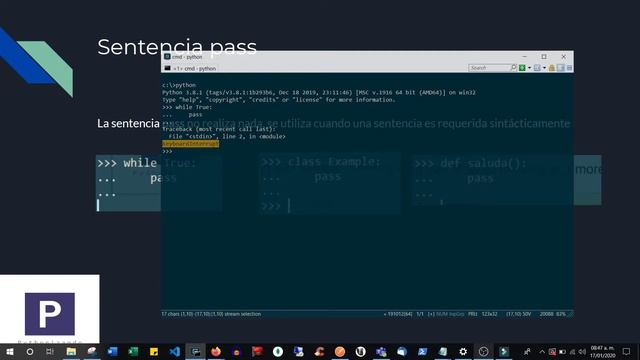Open the red flag app on the taskbar
Screen dimensions: 640x360
pos(257,351)
